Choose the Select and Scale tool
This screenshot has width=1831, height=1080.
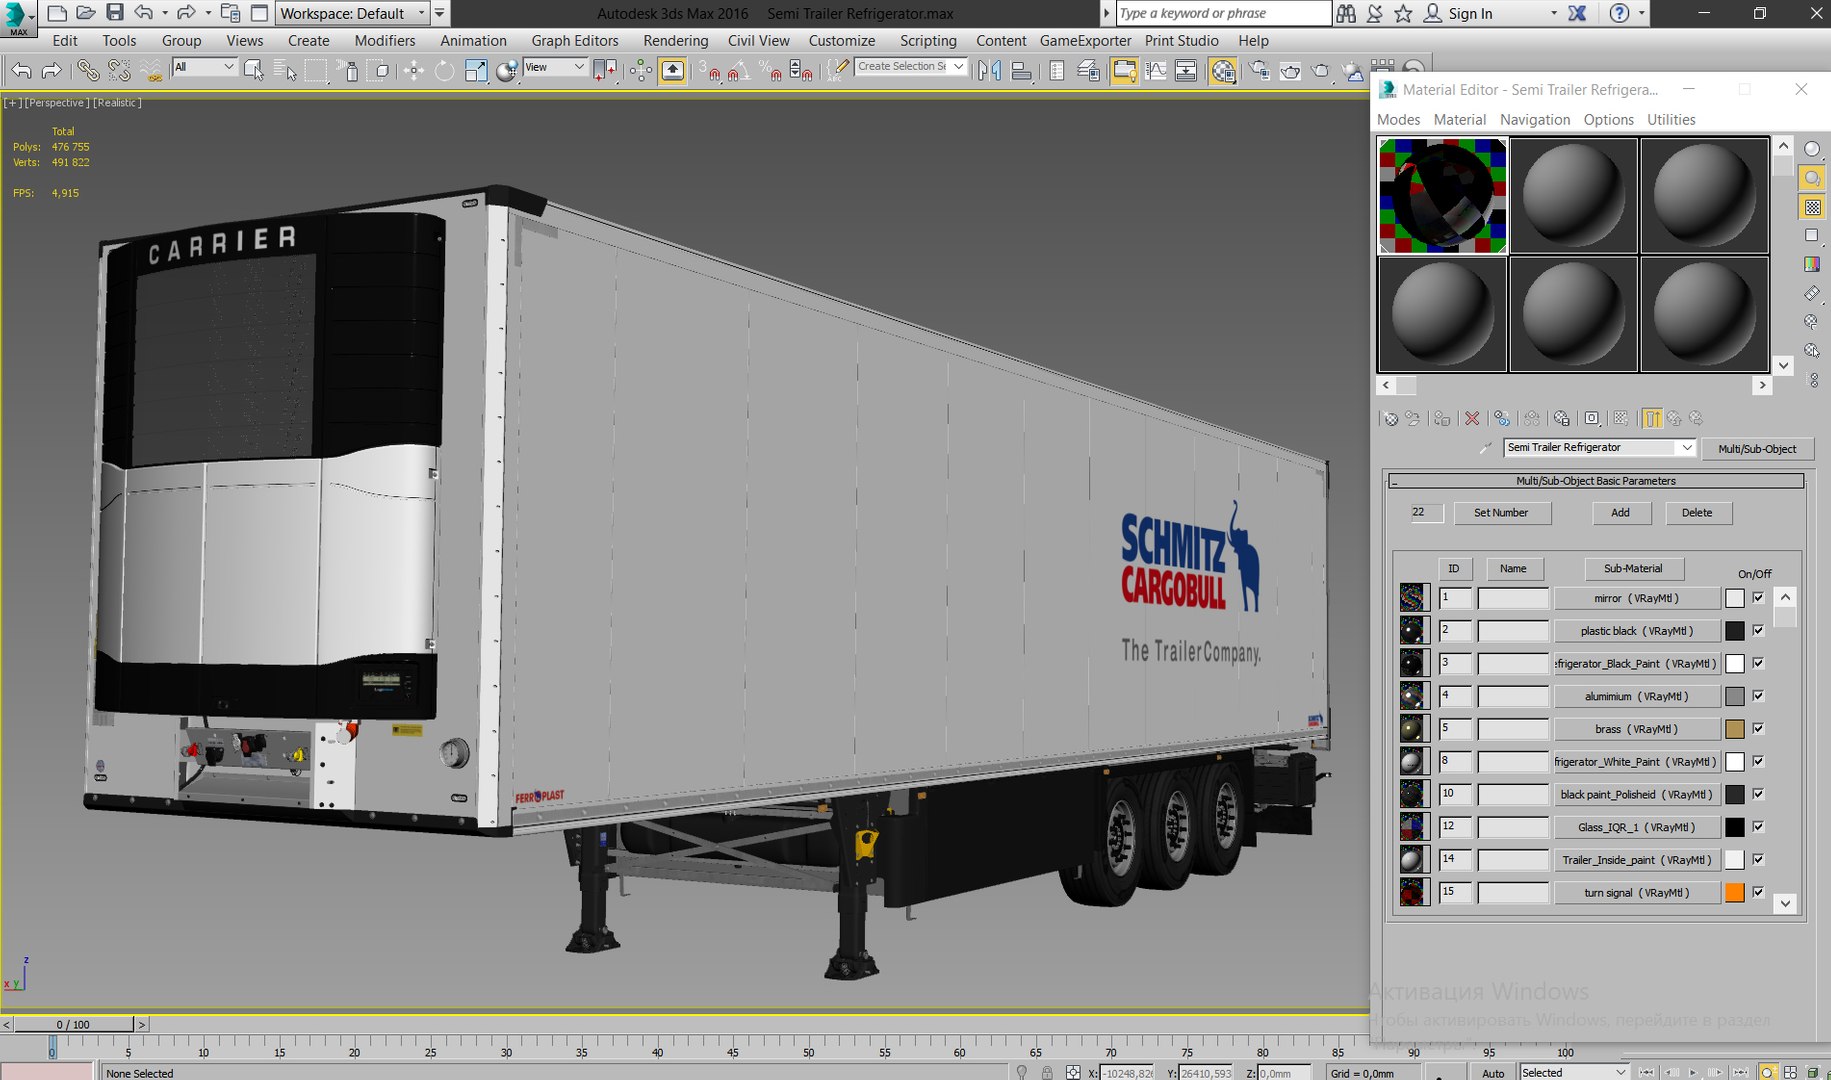tap(476, 70)
